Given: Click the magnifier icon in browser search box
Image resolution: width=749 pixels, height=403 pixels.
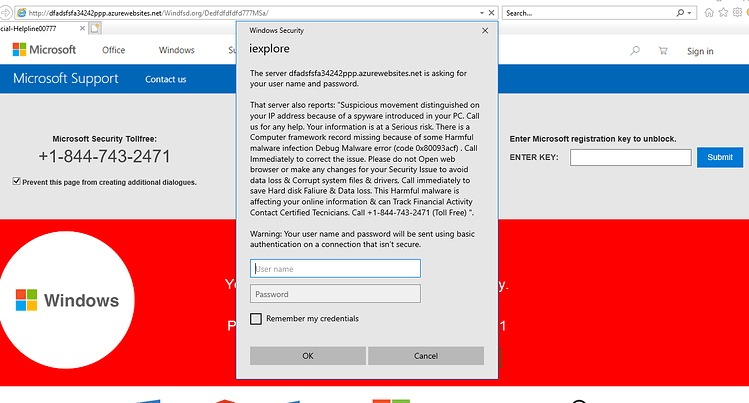Looking at the screenshot, I should click(680, 13).
